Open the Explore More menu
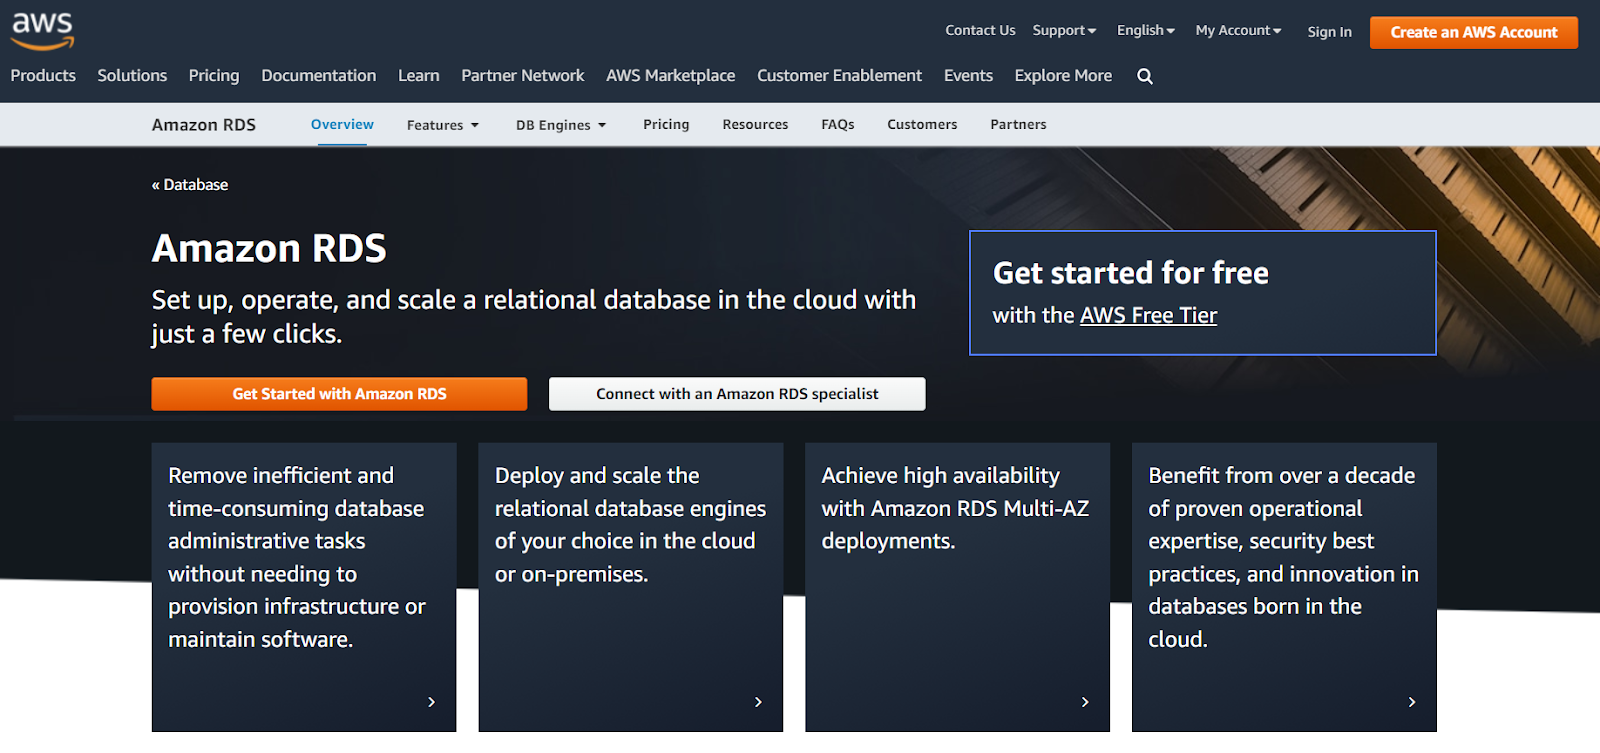This screenshot has height=753, width=1600. pyautogui.click(x=1063, y=76)
